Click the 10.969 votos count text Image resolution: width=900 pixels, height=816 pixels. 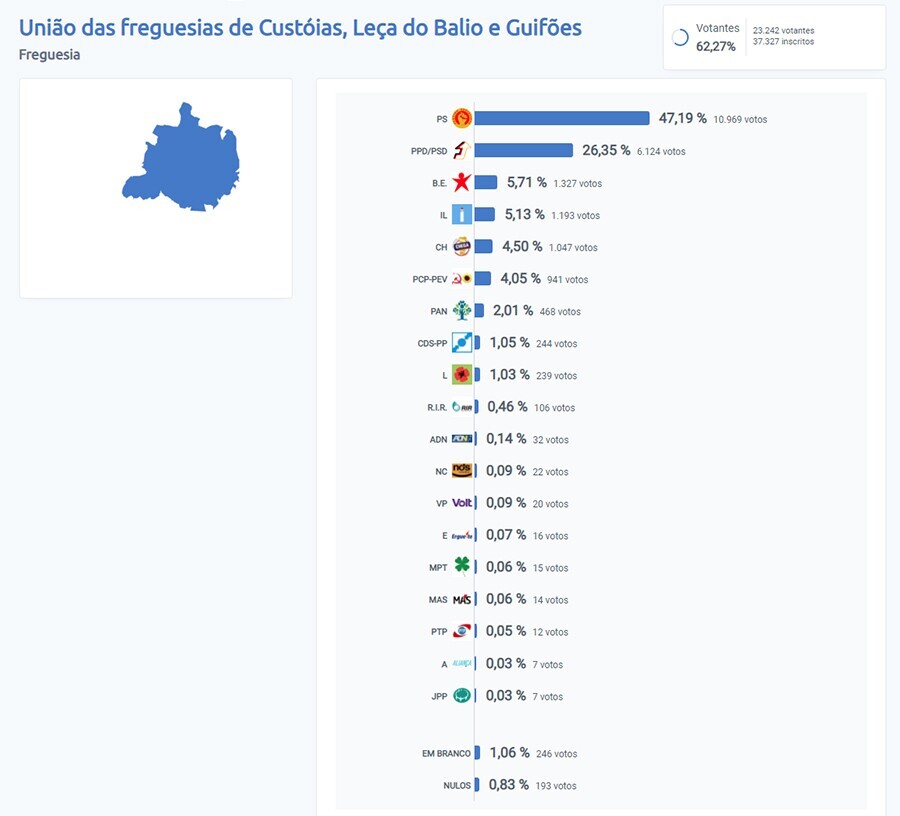(x=740, y=120)
